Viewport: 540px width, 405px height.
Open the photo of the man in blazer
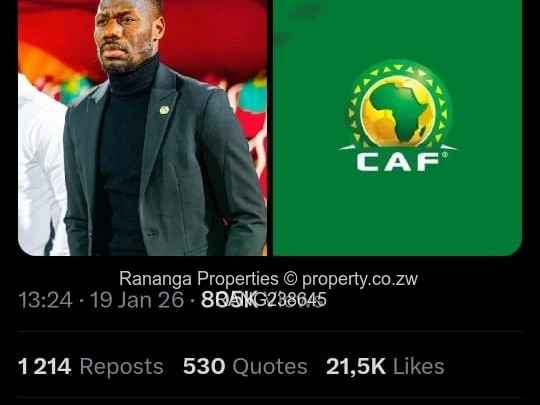coord(142,128)
